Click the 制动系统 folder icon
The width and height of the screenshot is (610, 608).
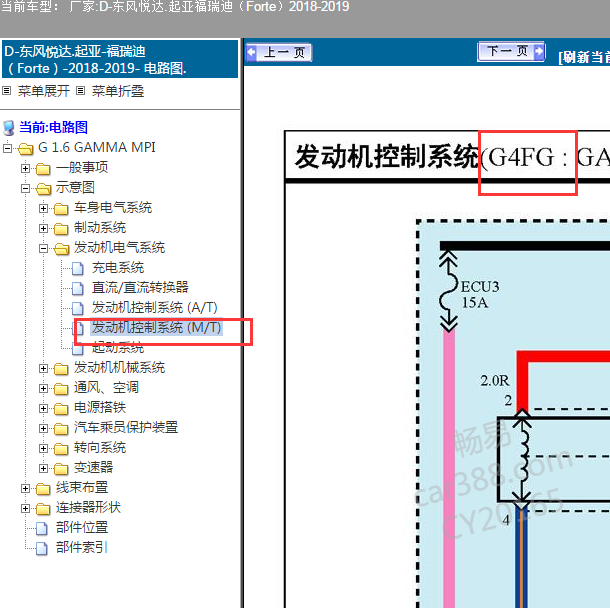(61, 229)
